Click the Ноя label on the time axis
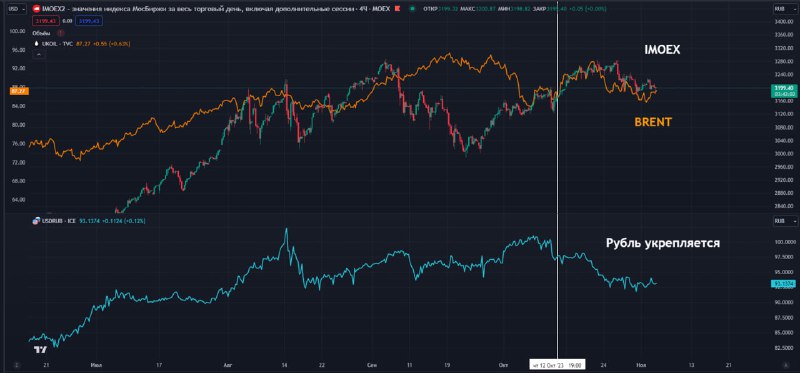The width and height of the screenshot is (800, 373). [640, 365]
